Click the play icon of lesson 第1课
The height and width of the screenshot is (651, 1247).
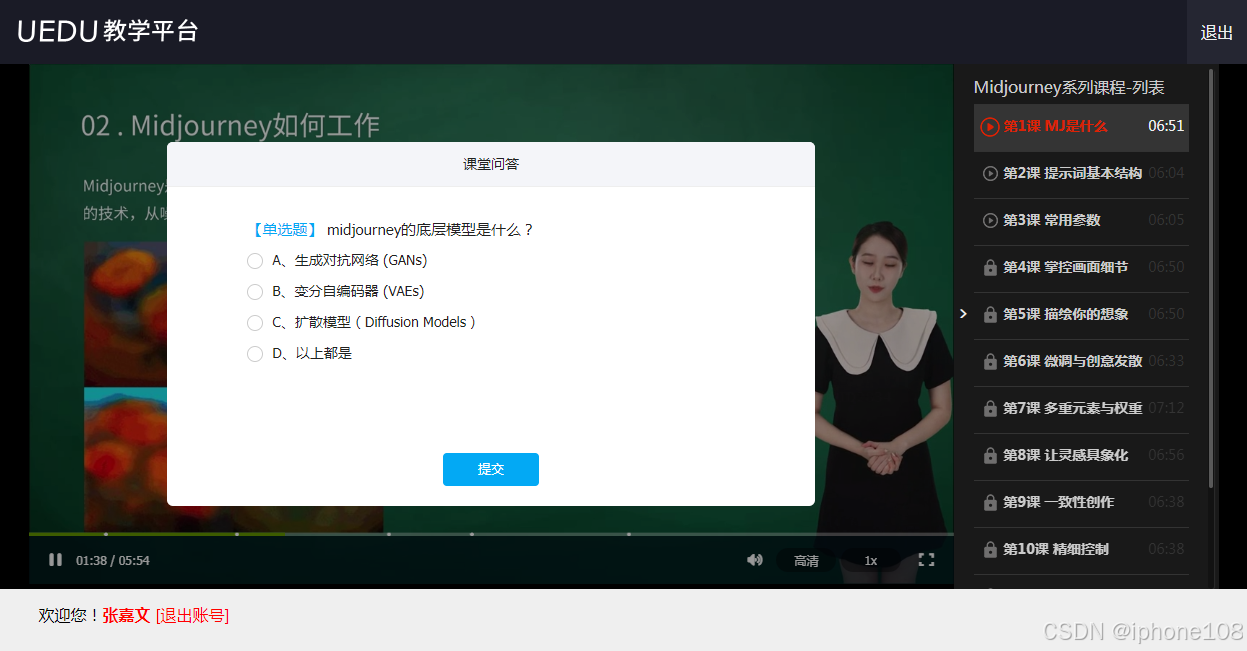coord(990,127)
